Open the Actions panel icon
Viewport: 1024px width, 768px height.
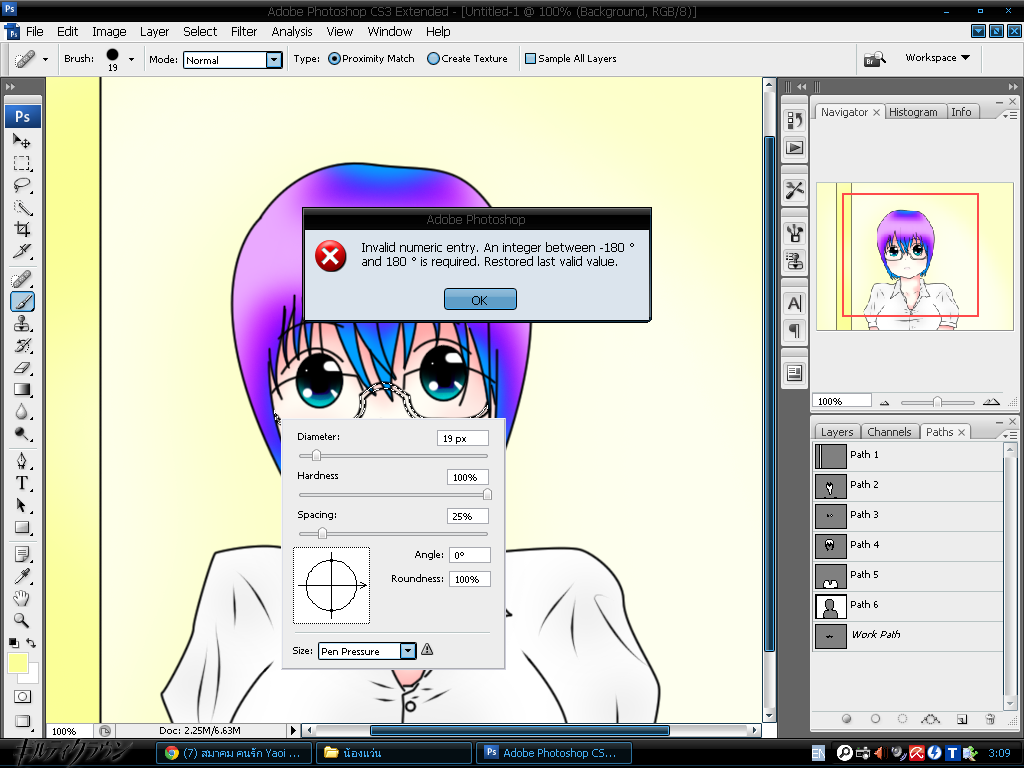point(795,148)
